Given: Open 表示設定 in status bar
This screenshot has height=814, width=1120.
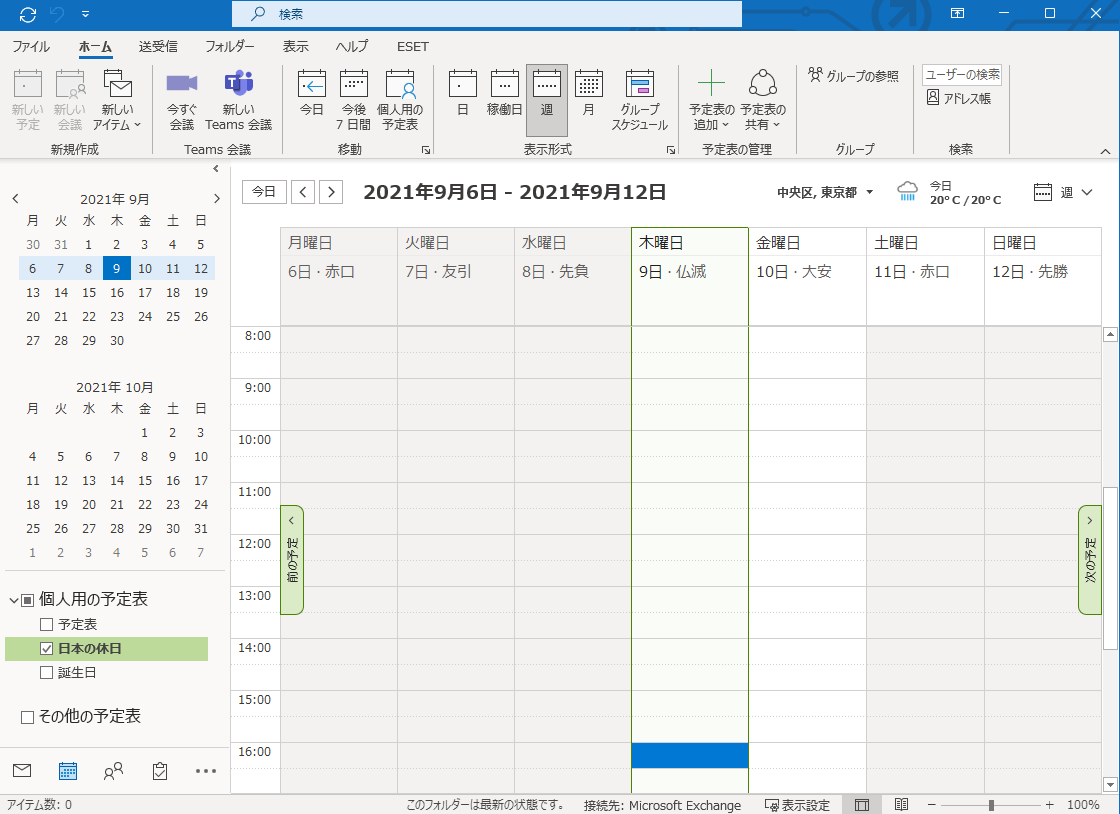Looking at the screenshot, I should pyautogui.click(x=797, y=805).
